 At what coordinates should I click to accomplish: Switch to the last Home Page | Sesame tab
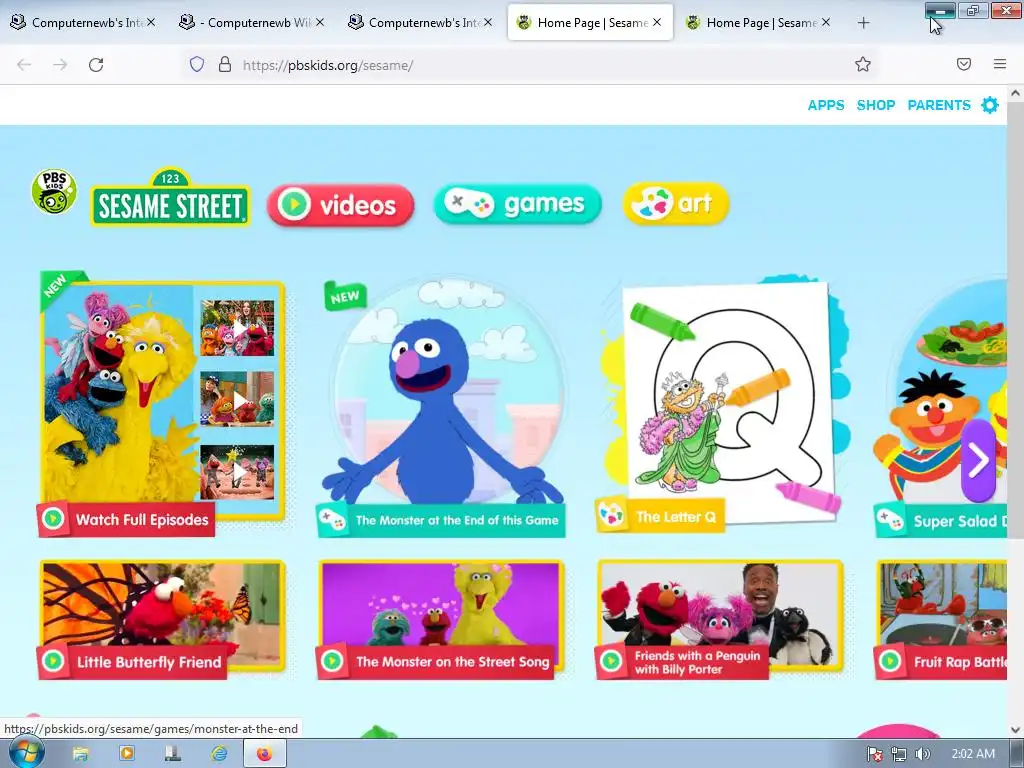(759, 22)
